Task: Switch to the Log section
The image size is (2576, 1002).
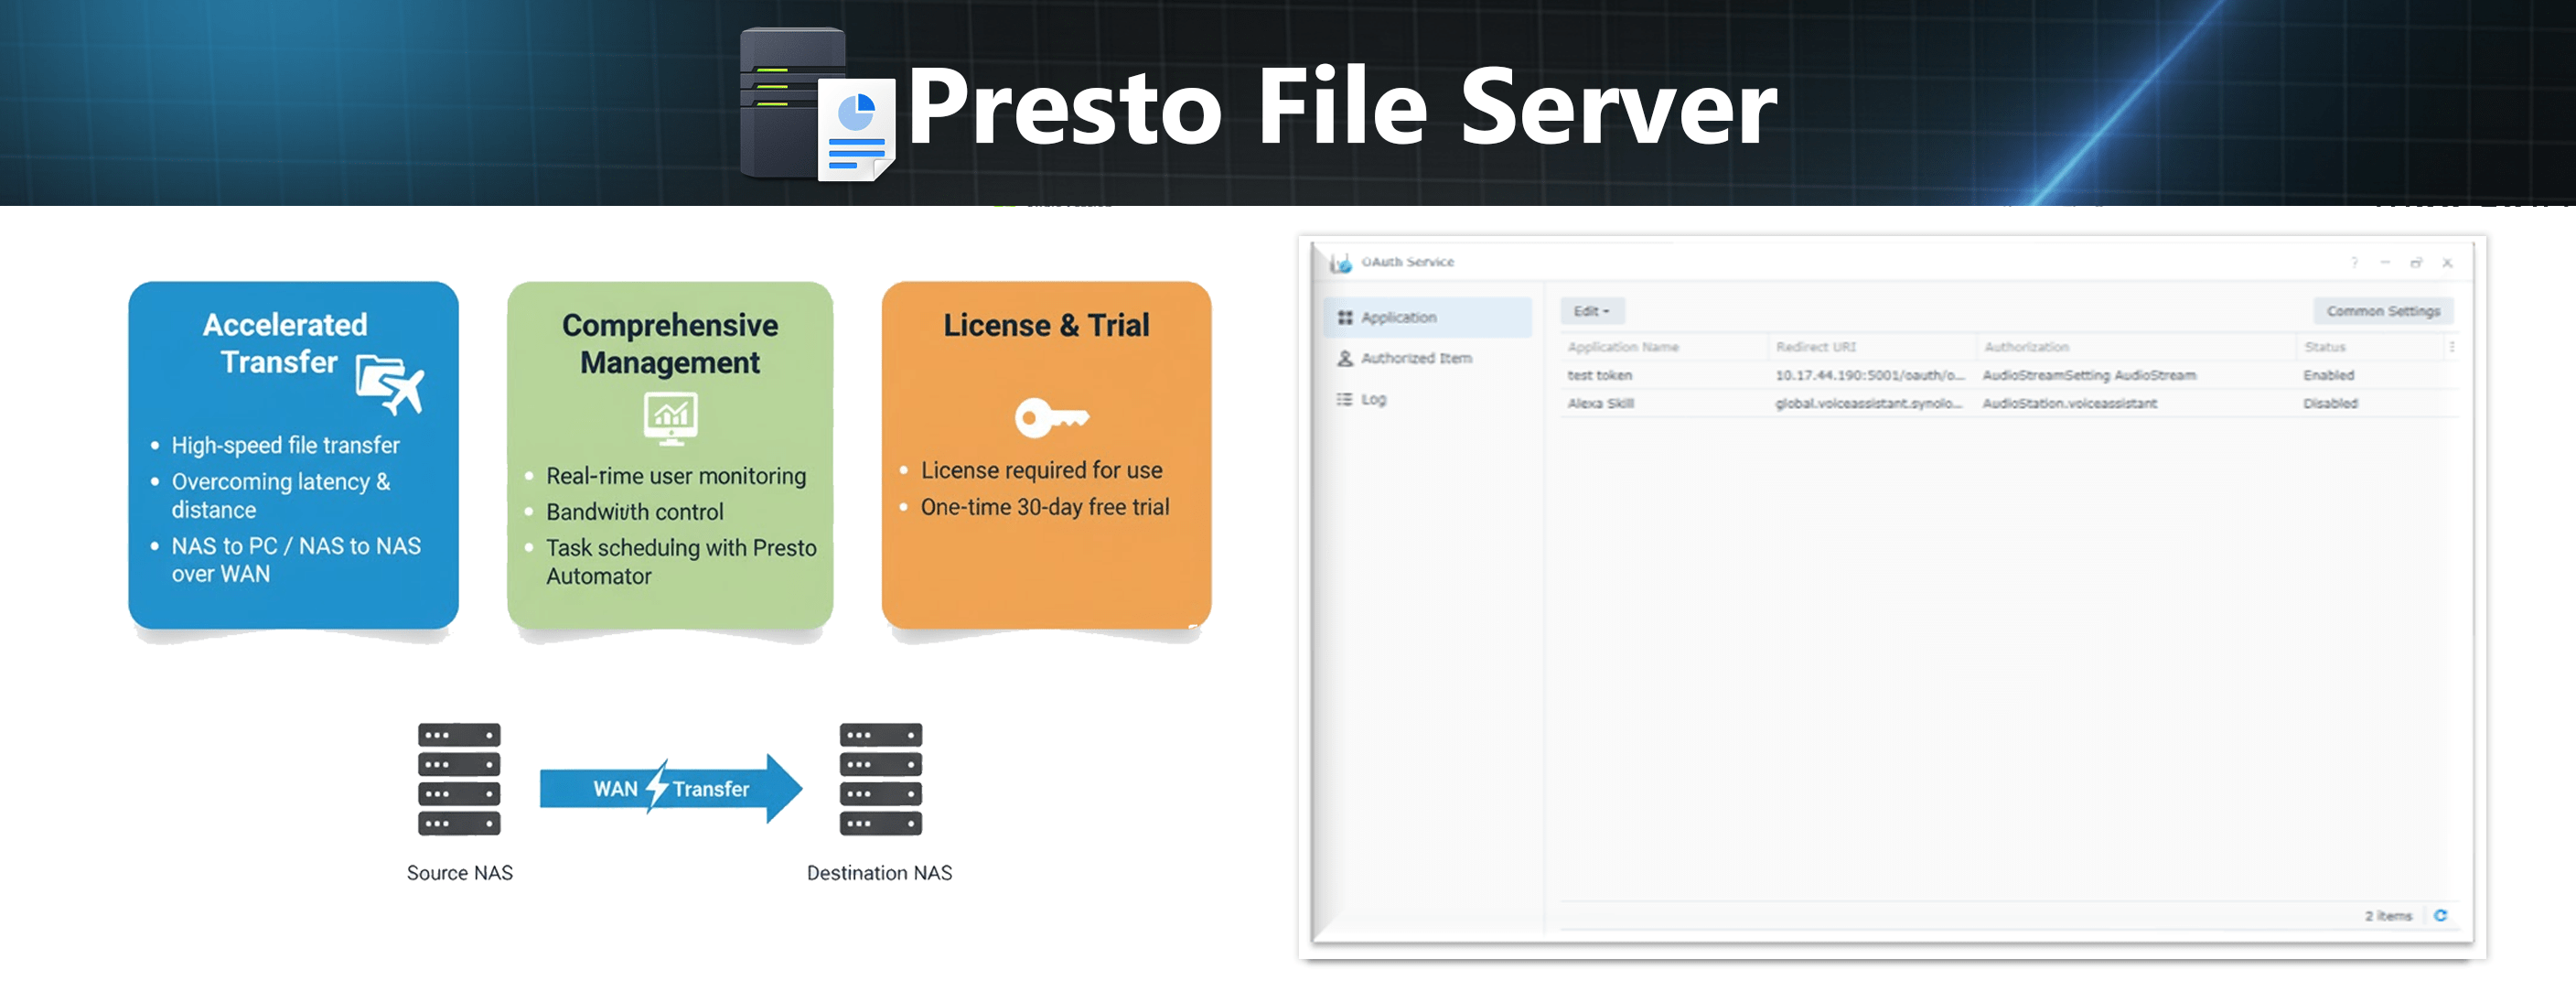Action: pos(1375,398)
